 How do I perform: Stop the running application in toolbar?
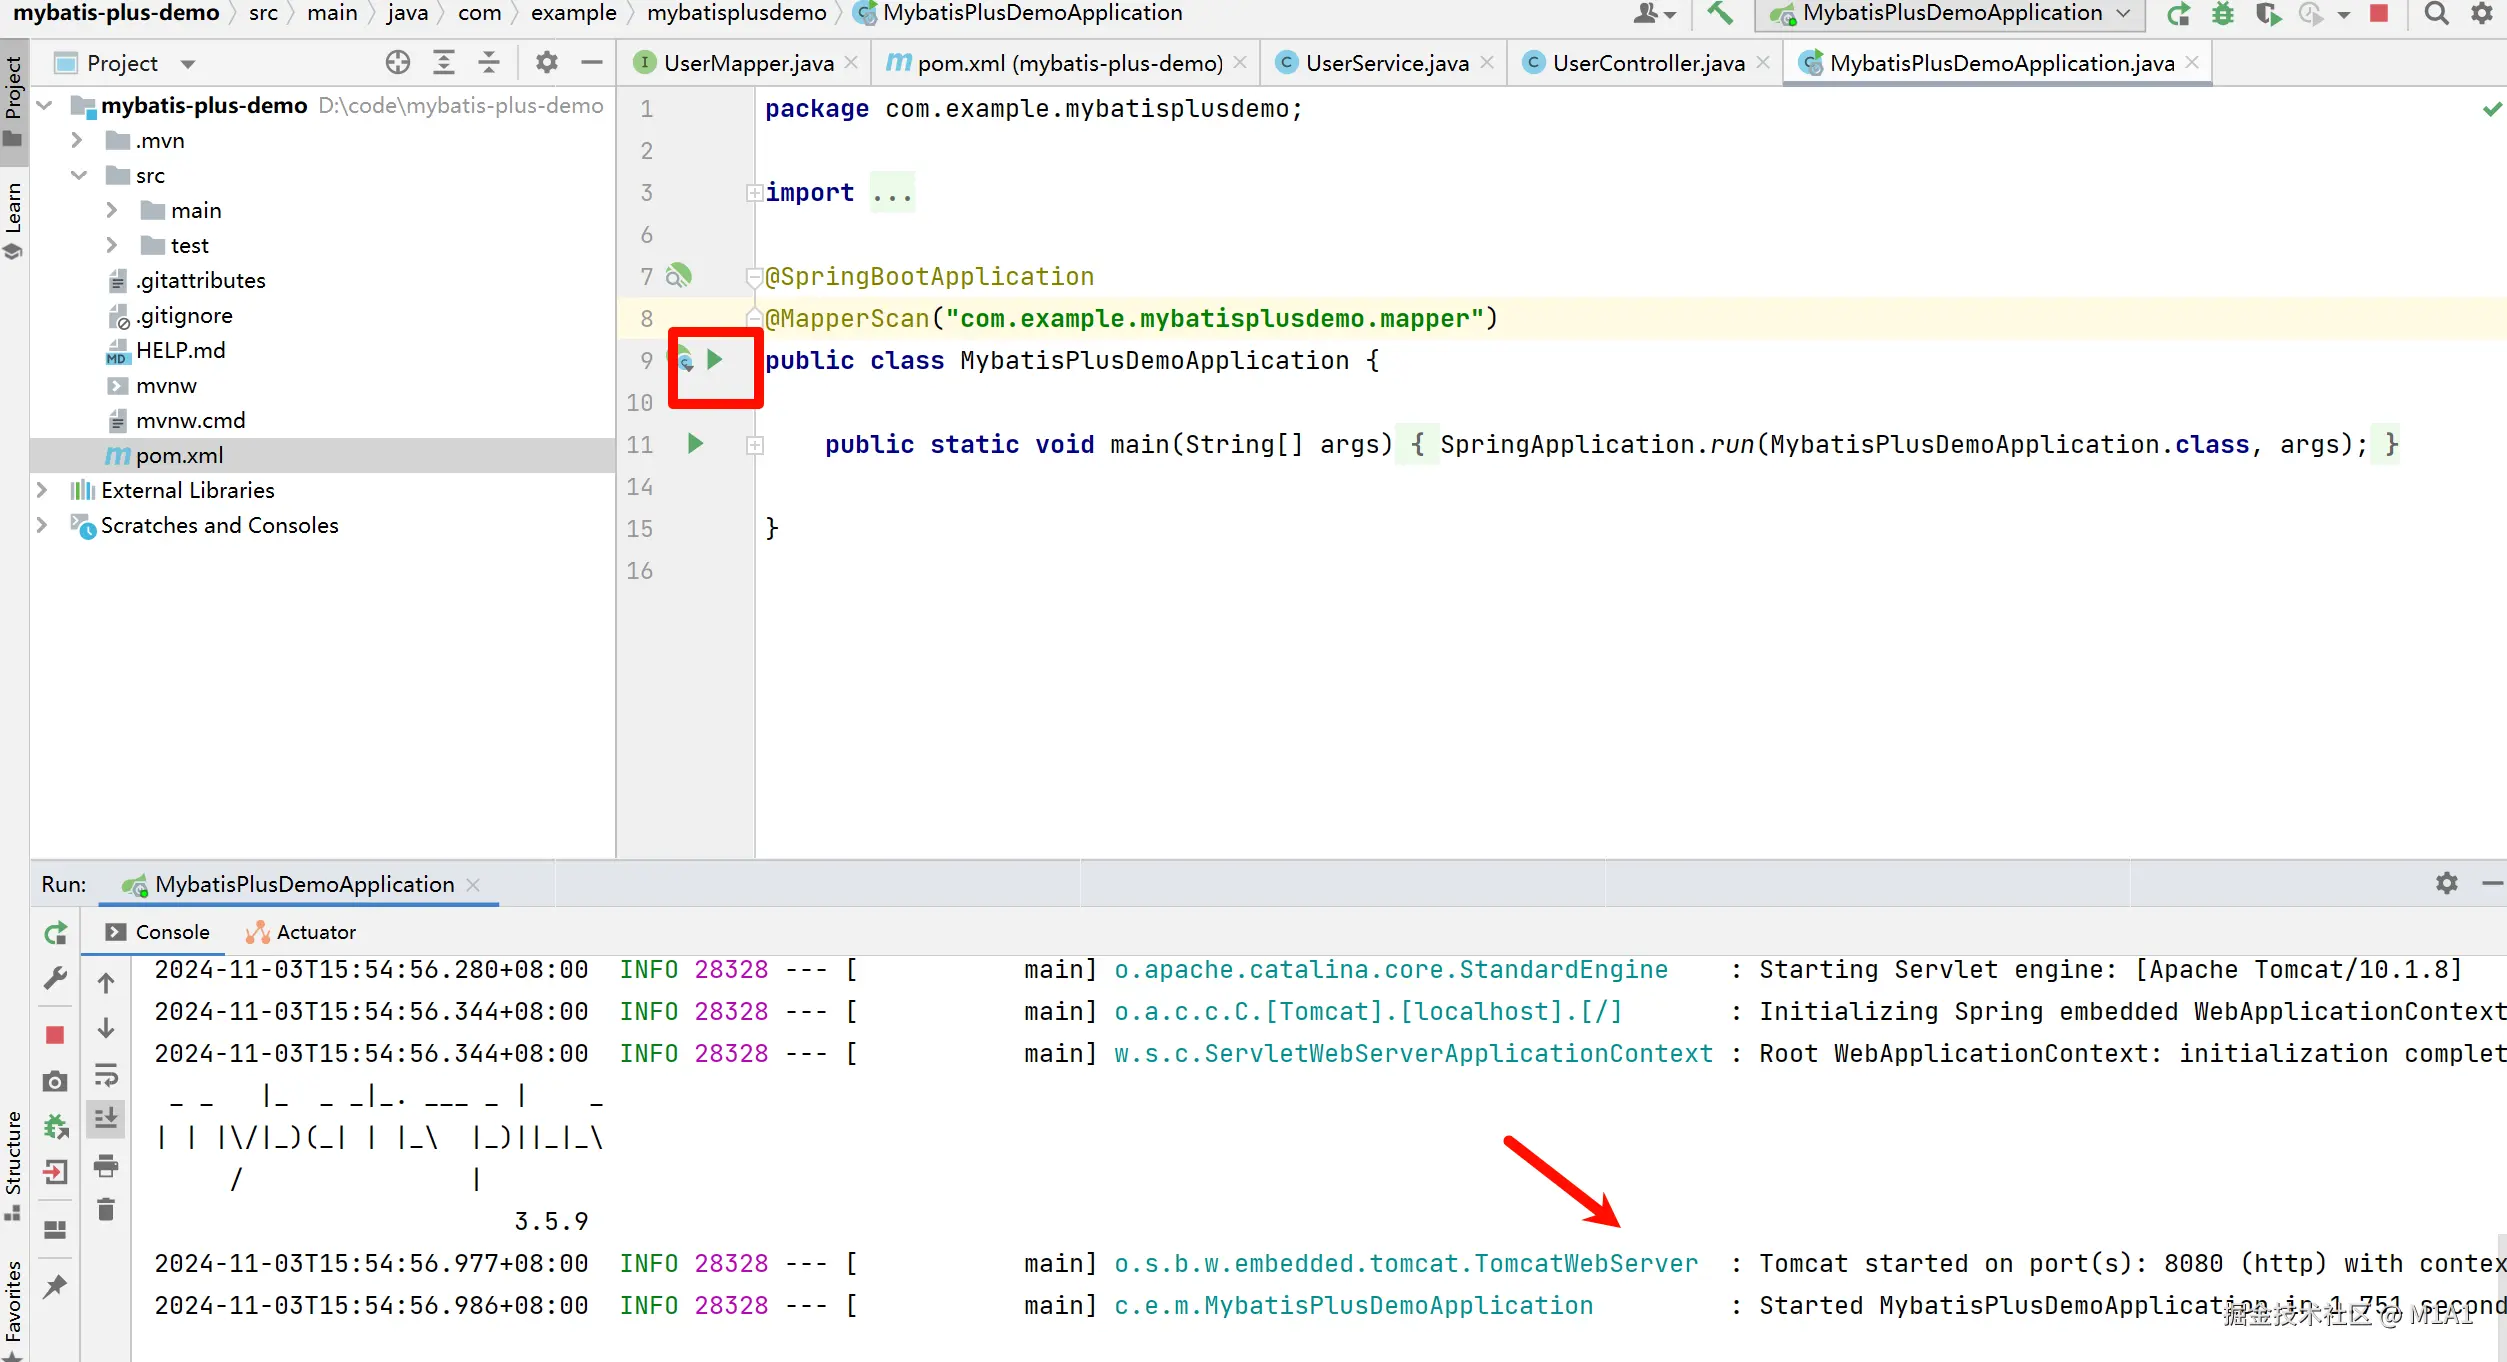2379,14
